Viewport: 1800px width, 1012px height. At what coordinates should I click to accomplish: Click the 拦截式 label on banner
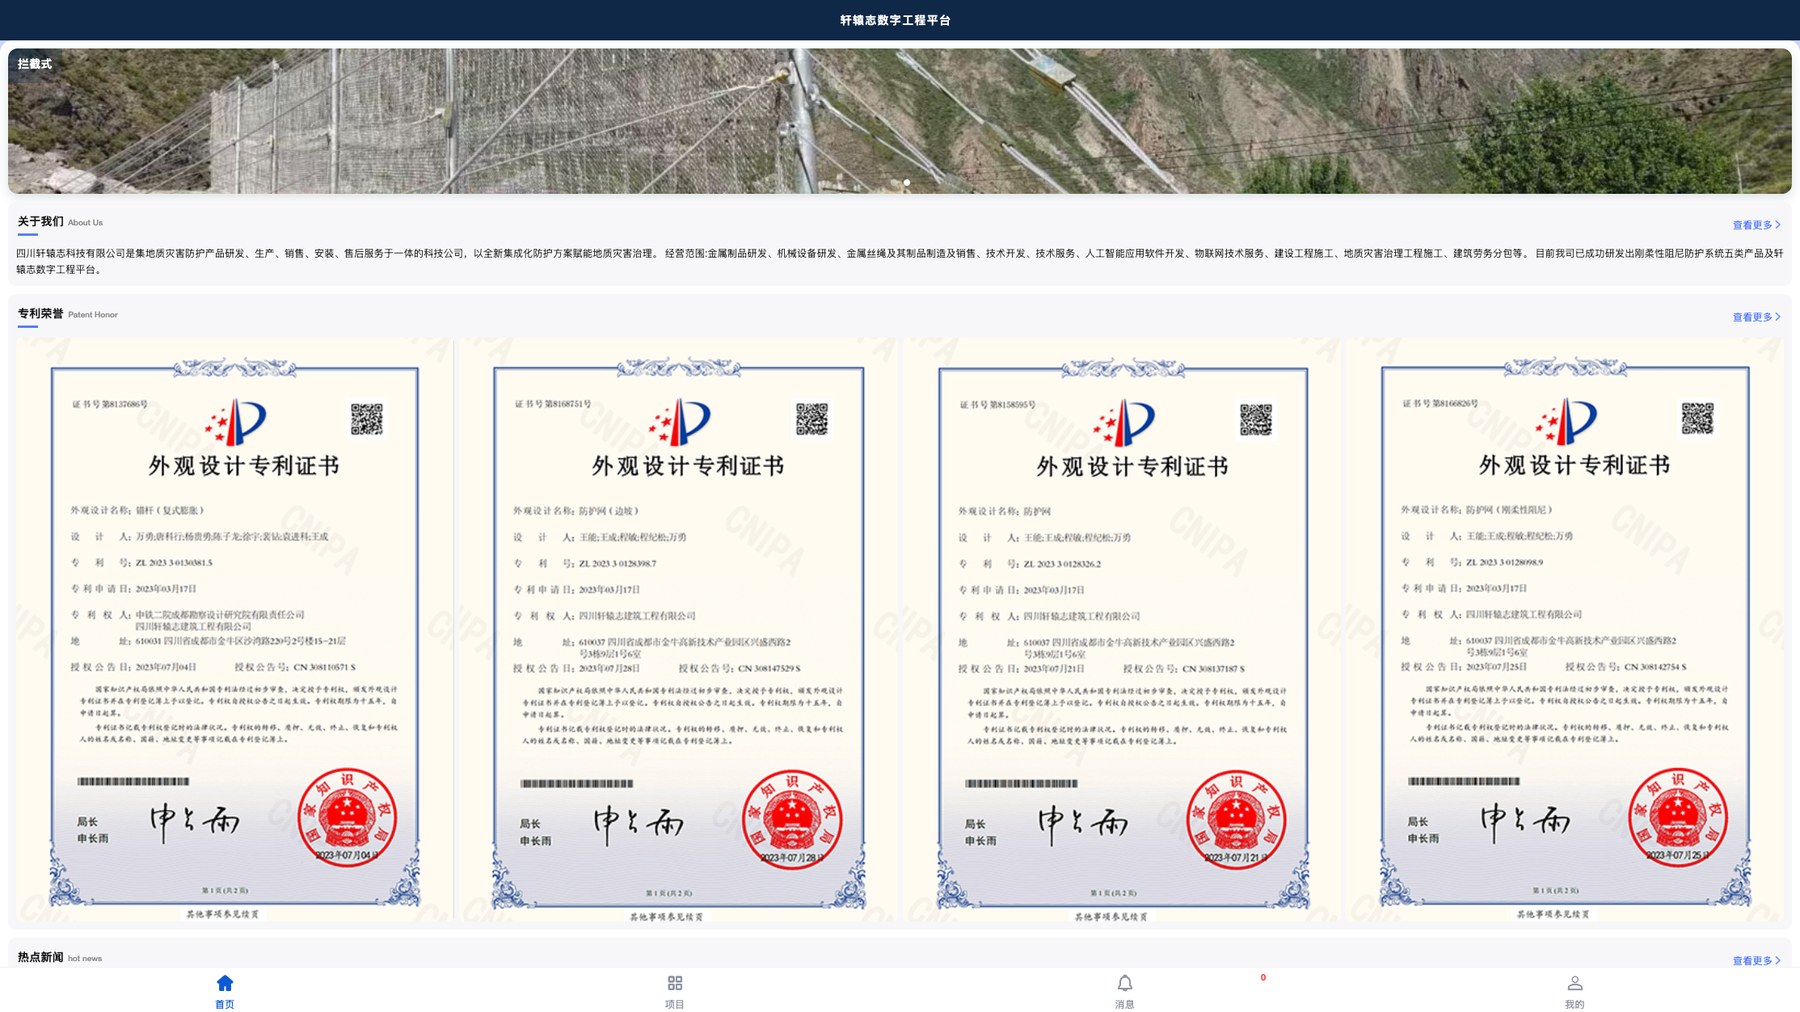click(x=34, y=64)
